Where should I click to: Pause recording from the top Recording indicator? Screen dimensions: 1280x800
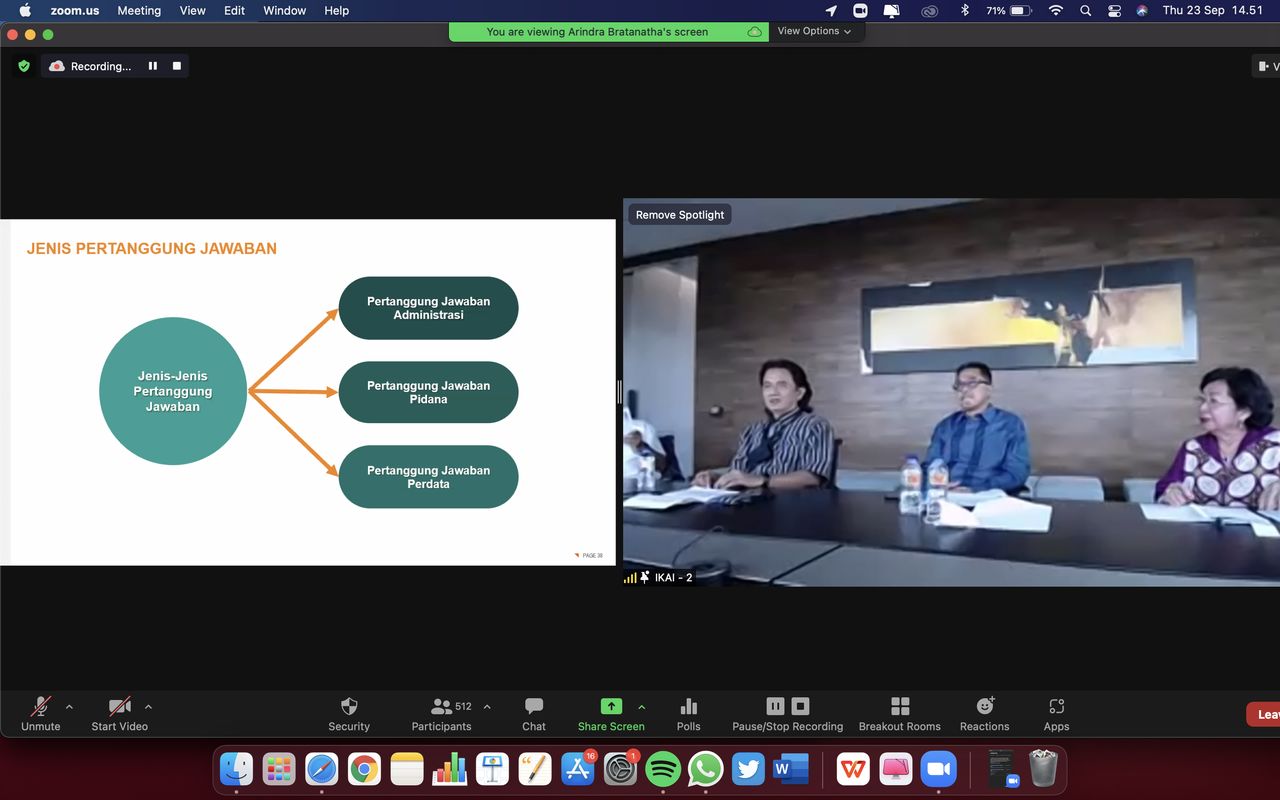pos(153,66)
